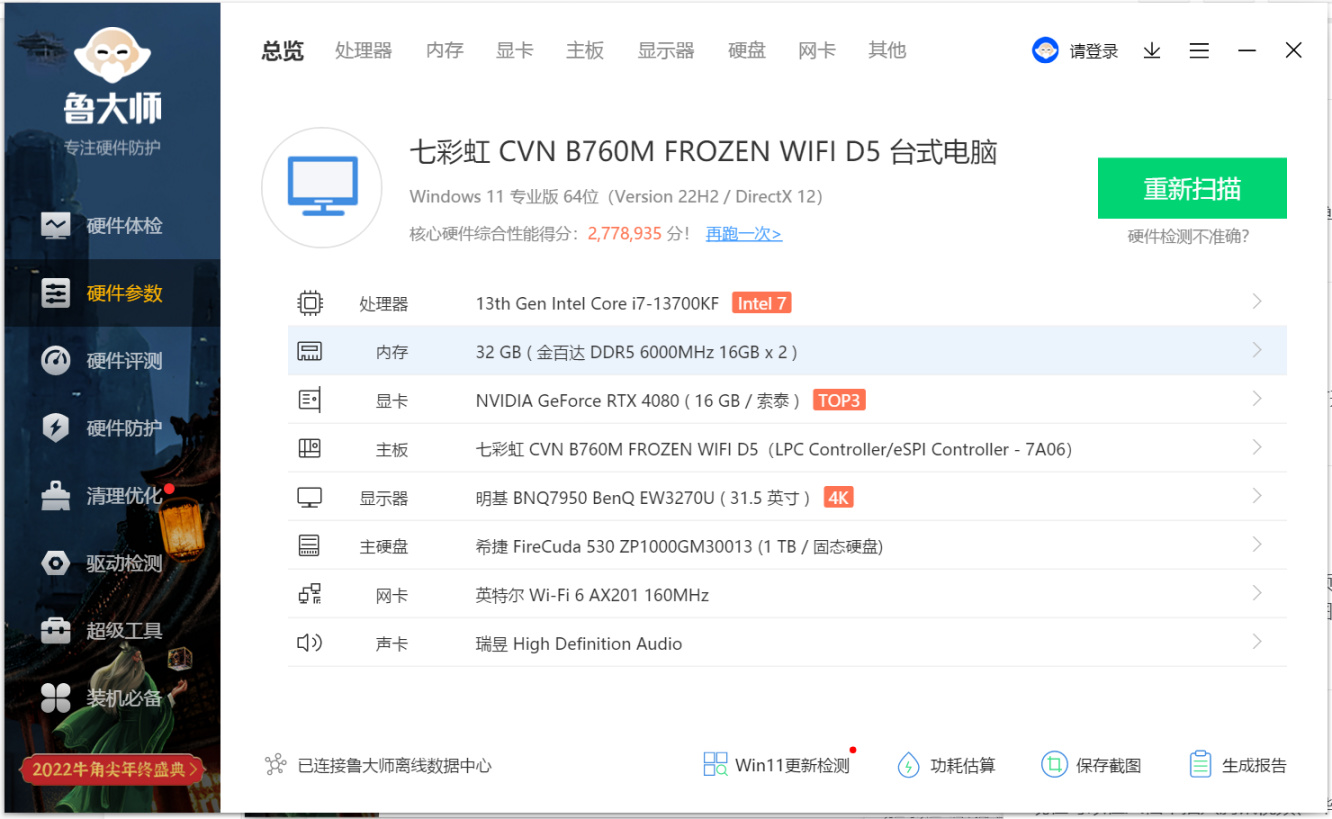1332x819 pixels.
Task: Open 超级工具 toolbox icon
Action: pos(56,630)
